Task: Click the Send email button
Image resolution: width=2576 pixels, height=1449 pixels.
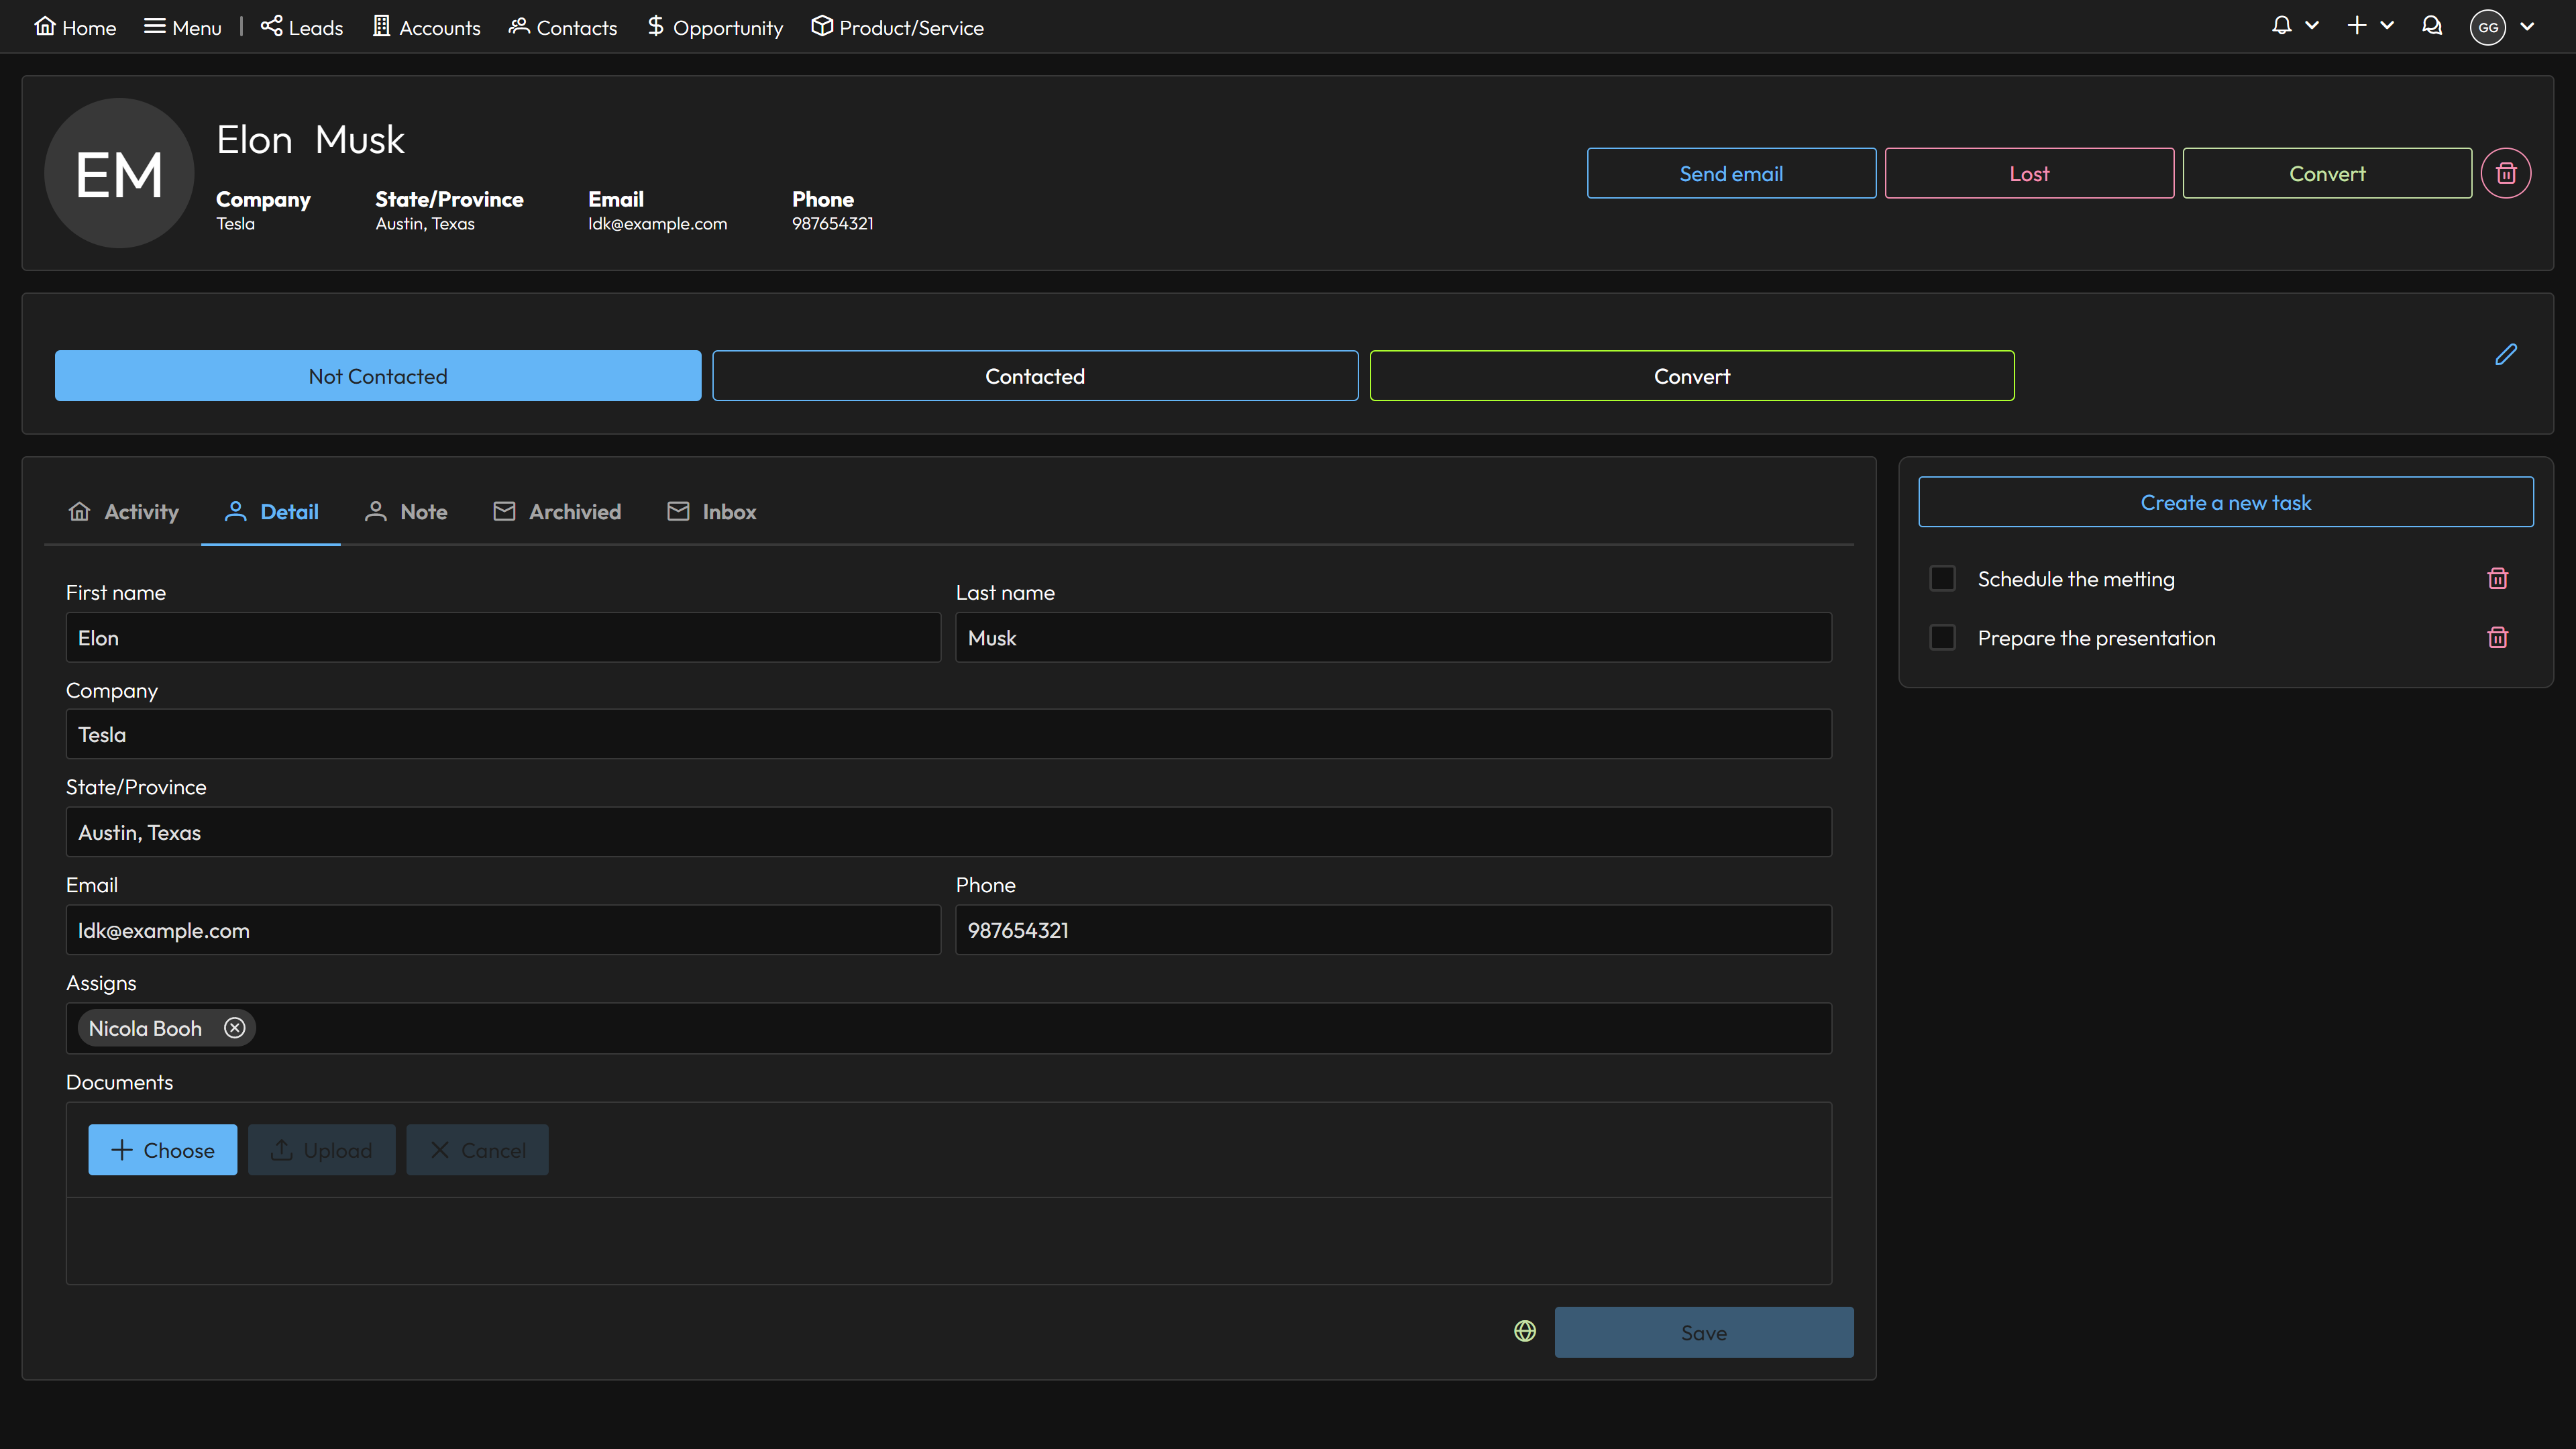Action: coord(1731,173)
